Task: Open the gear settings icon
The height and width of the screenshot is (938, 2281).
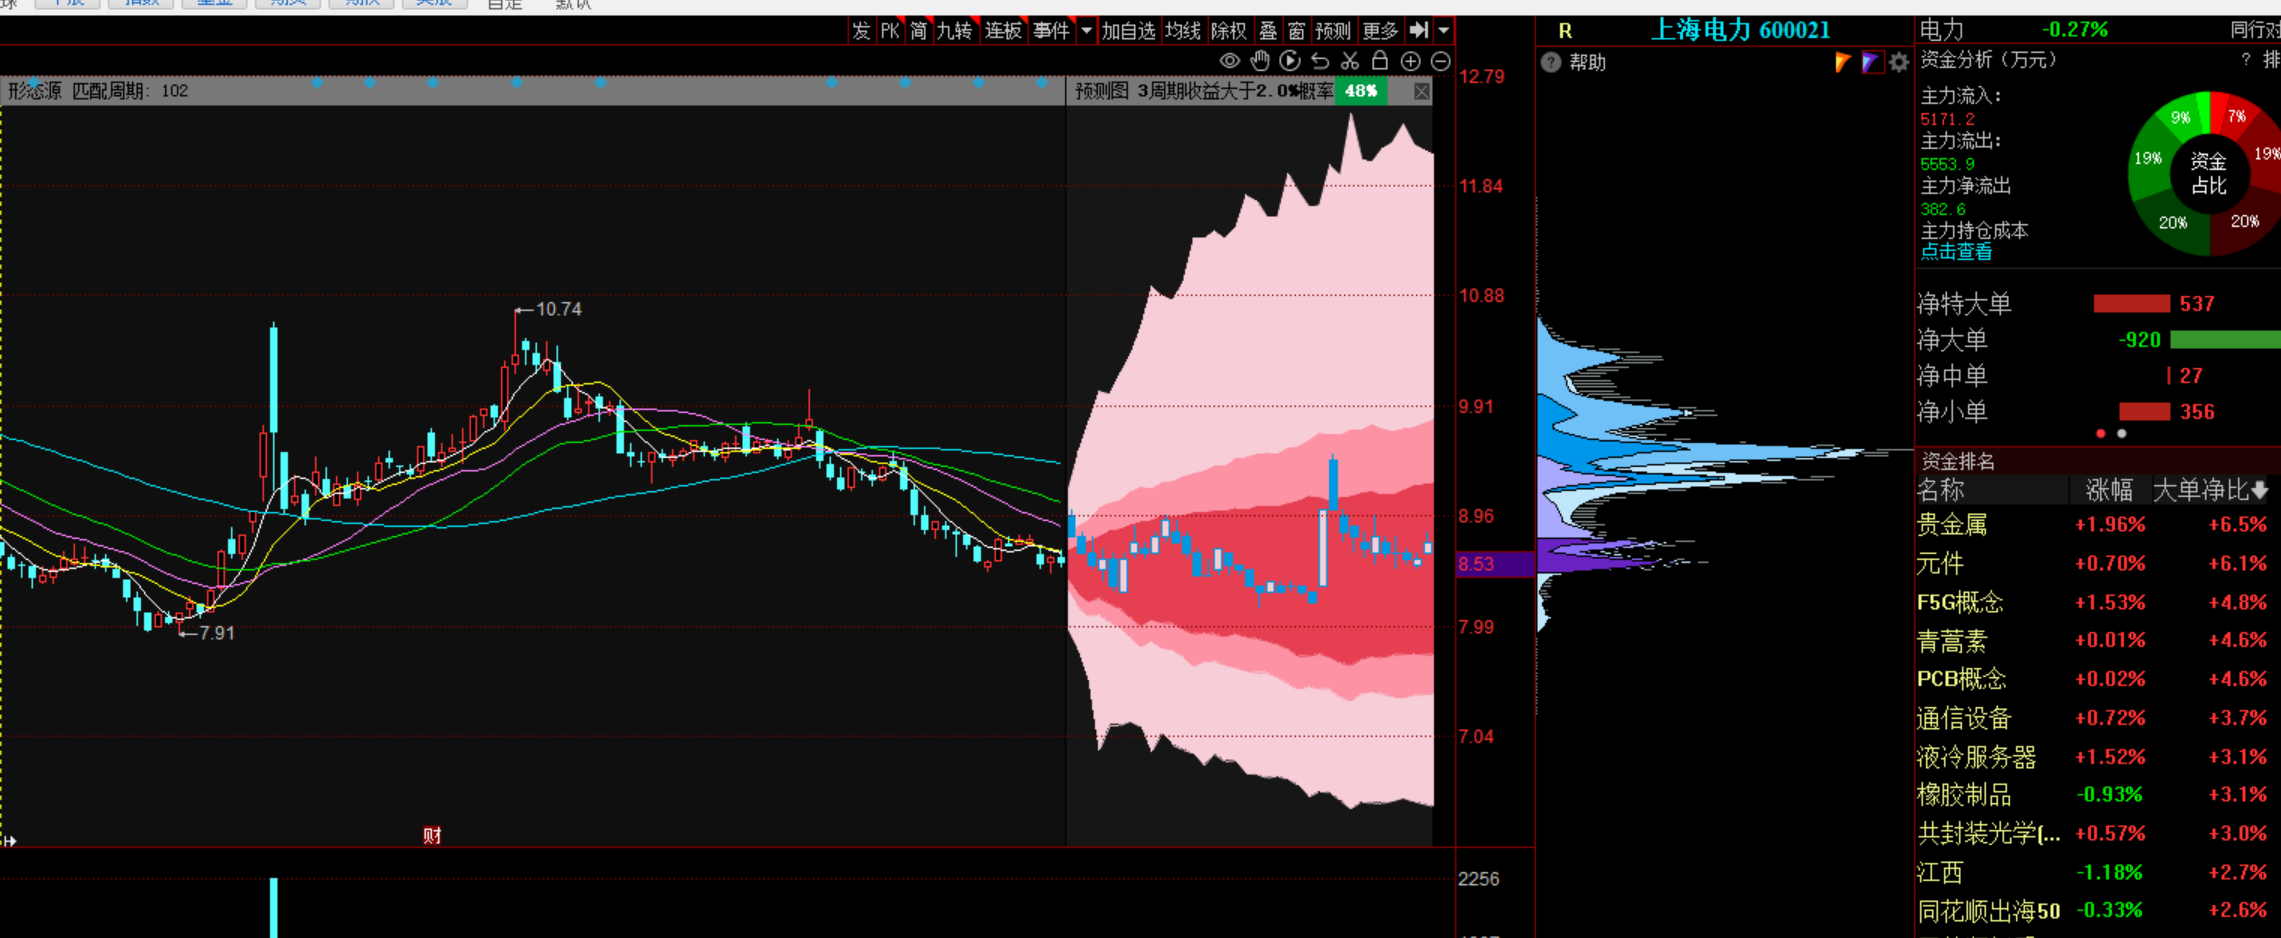Action: (x=1898, y=63)
